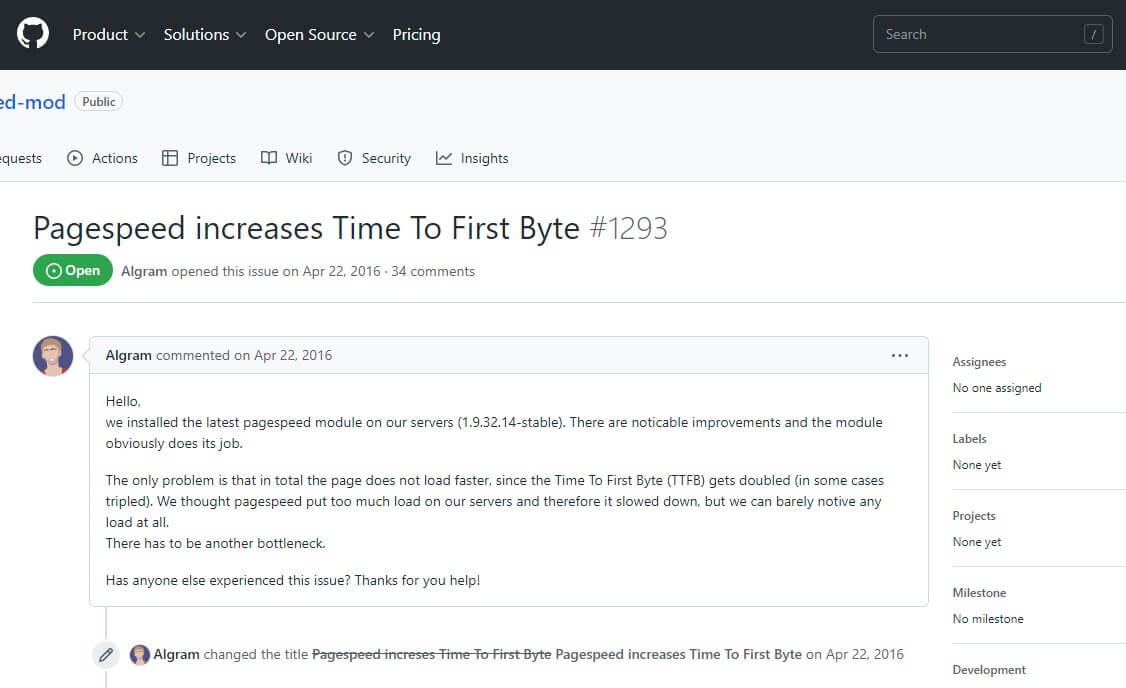This screenshot has height=688, width=1126.
Task: Click the green Open issue status badge
Action: [73, 270]
